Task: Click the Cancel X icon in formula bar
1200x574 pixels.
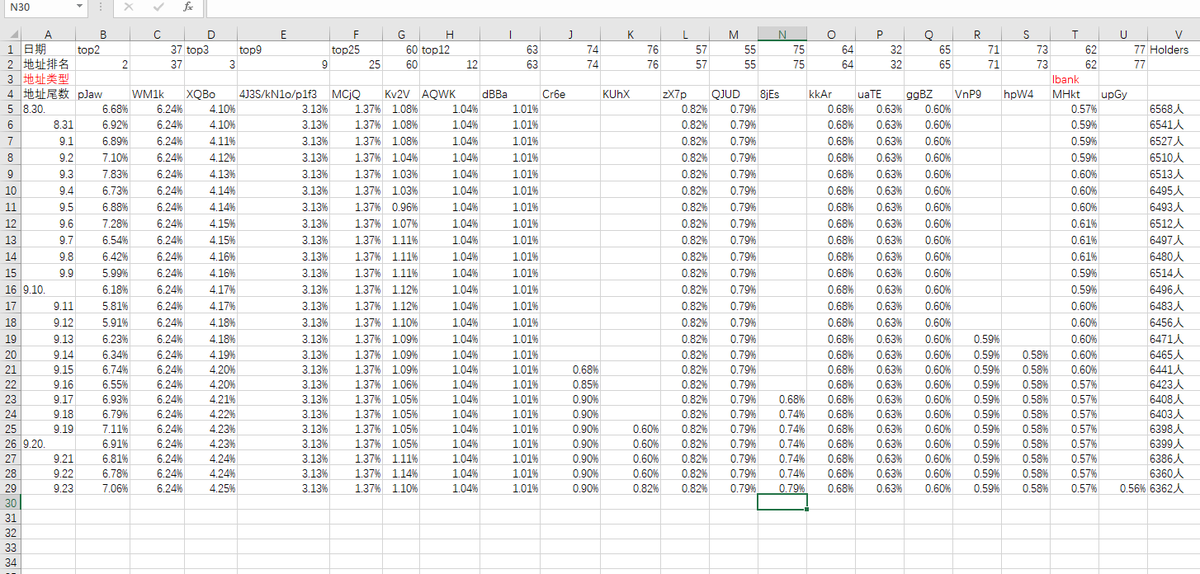Action: [130, 7]
